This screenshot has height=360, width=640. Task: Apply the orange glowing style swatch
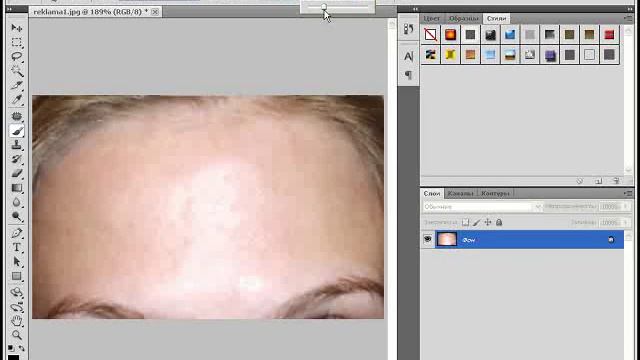click(x=450, y=35)
